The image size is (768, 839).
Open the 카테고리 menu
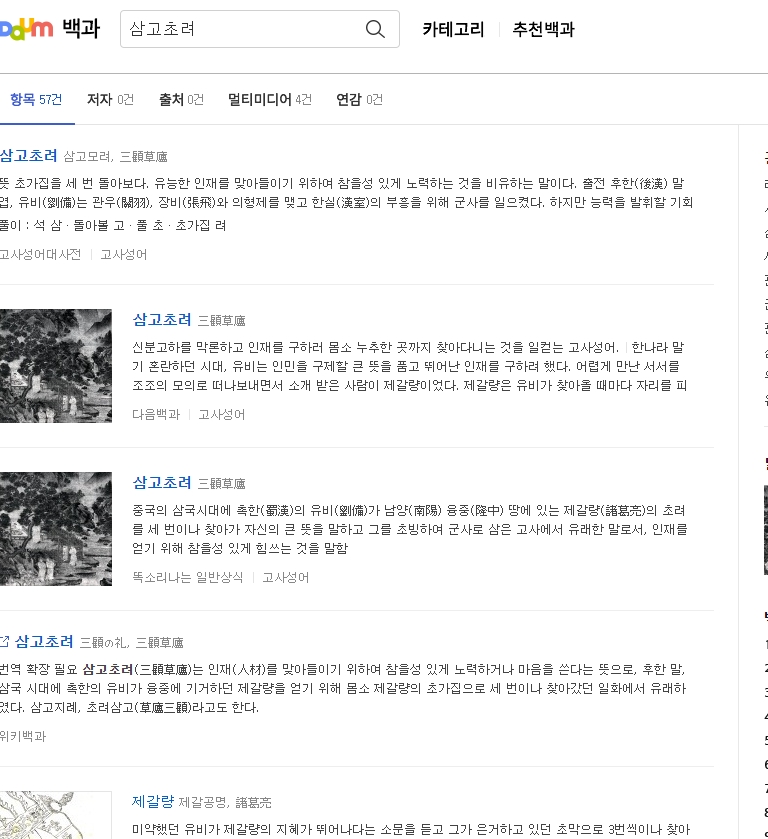[x=453, y=29]
